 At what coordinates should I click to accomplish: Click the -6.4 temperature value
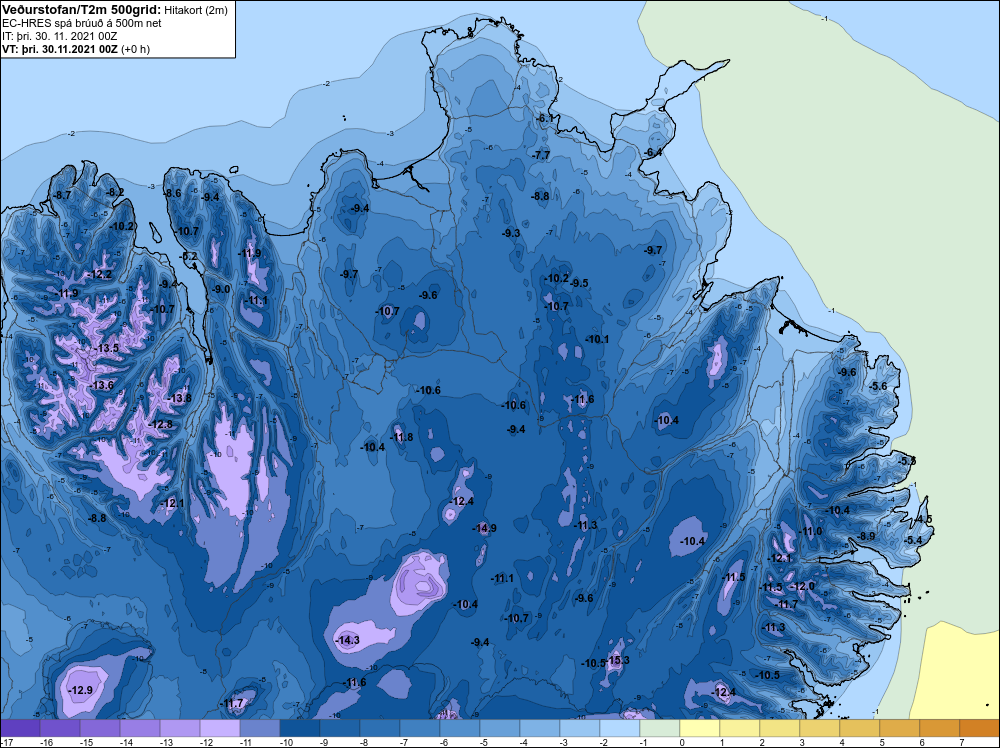coord(653,152)
